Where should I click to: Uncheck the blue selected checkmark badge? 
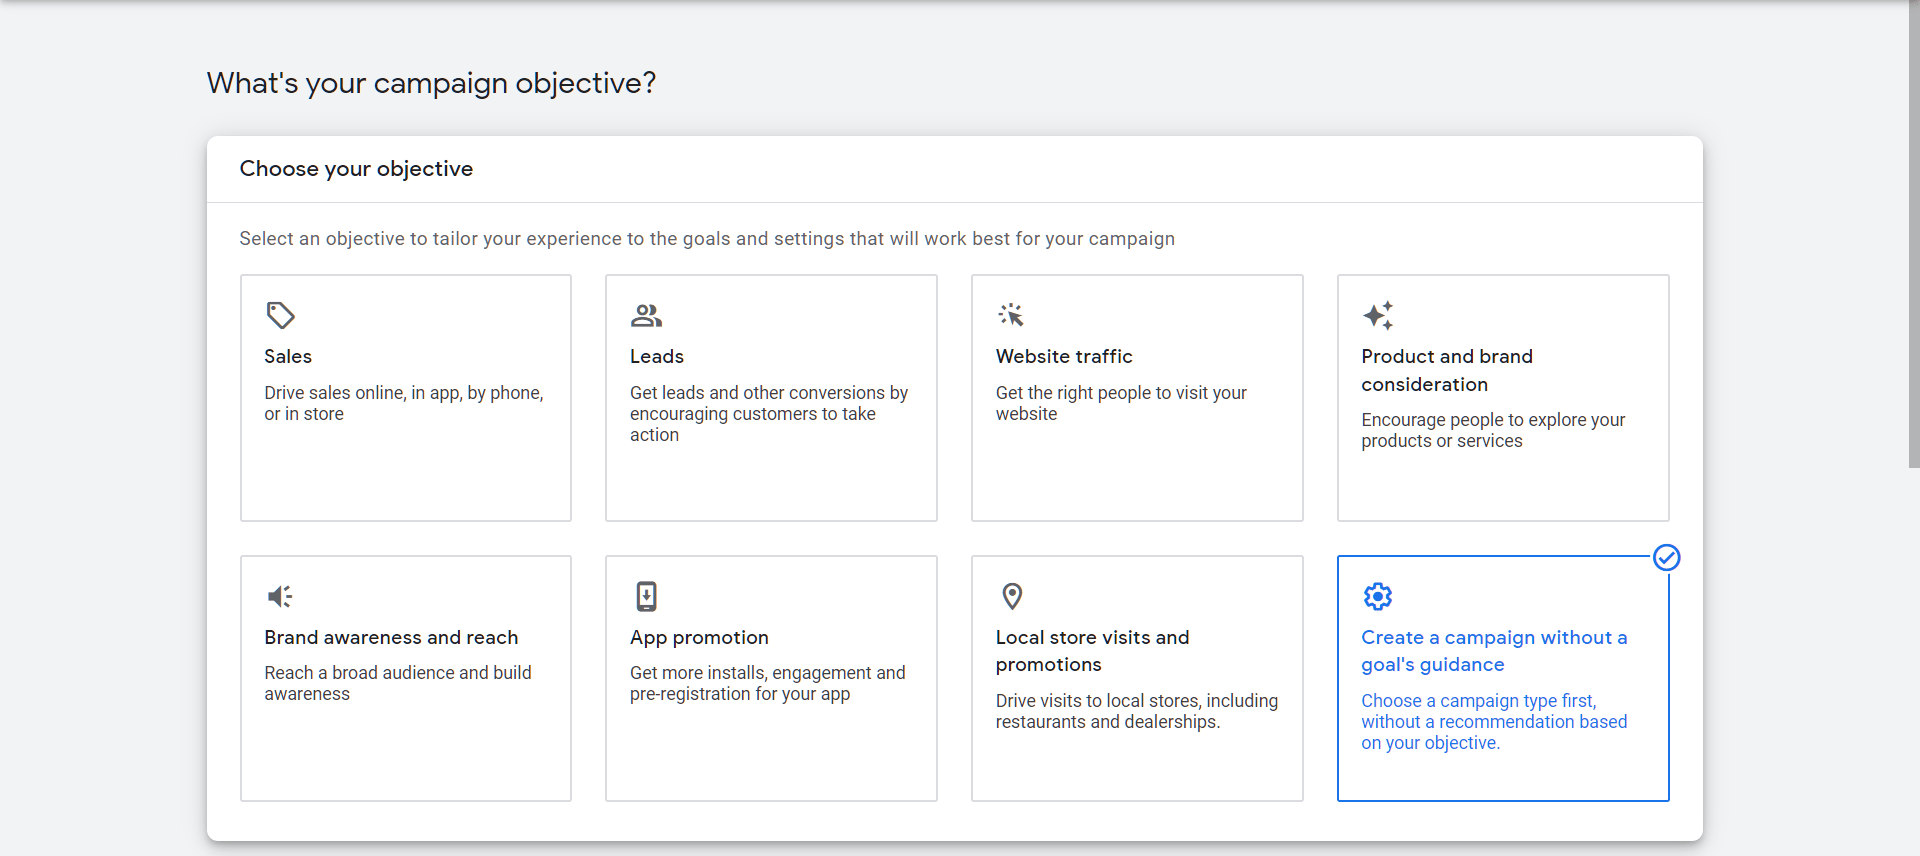pyautogui.click(x=1666, y=558)
